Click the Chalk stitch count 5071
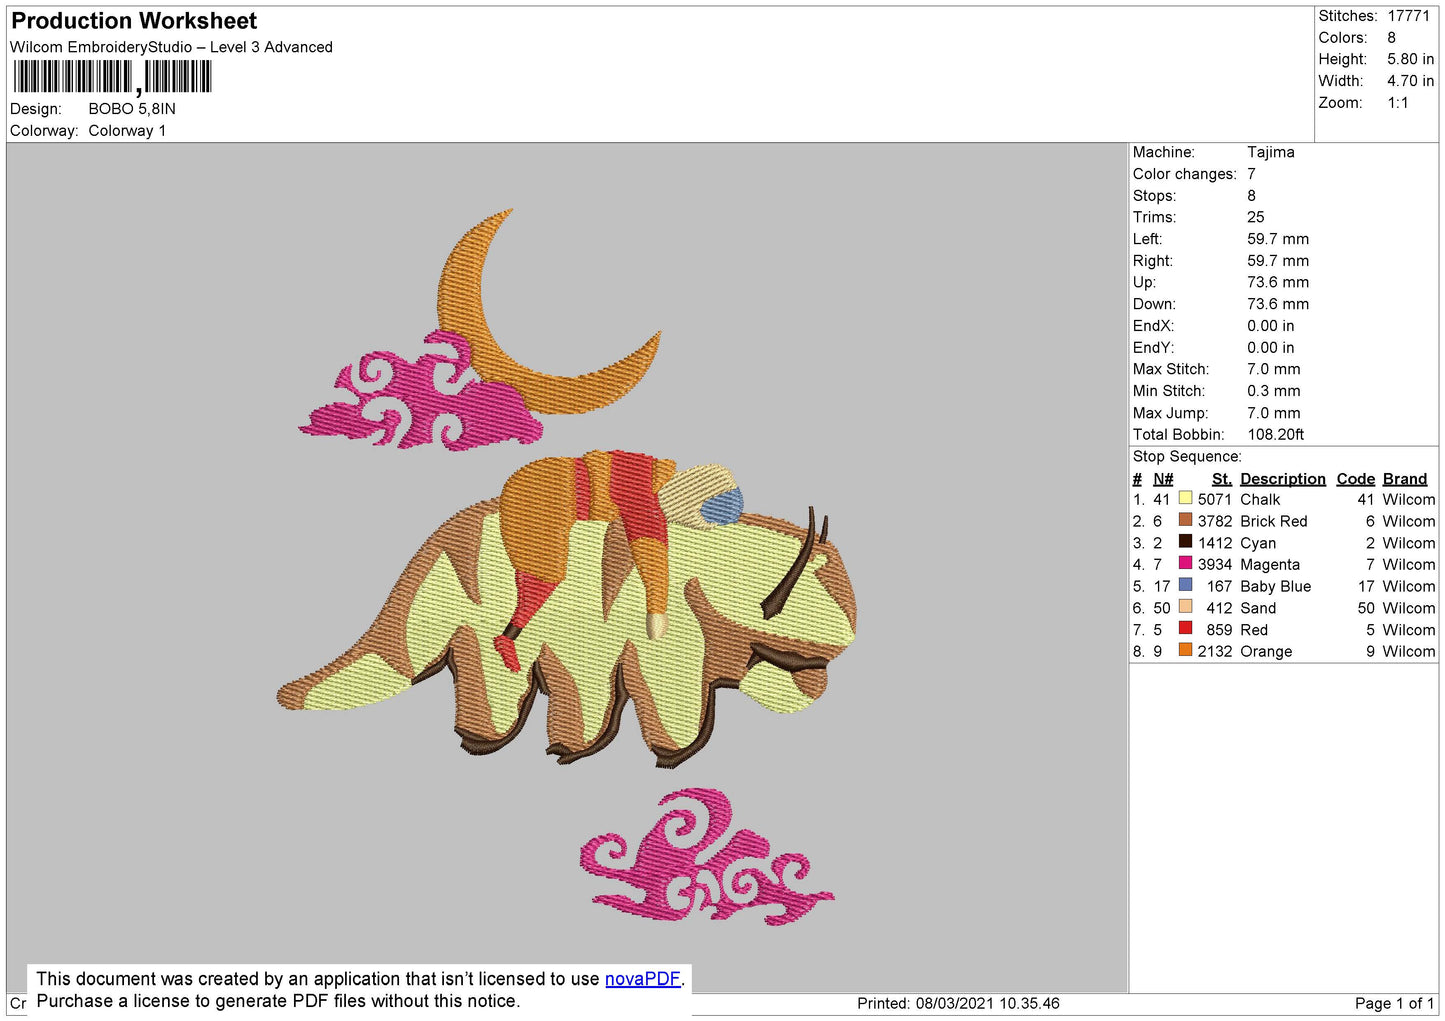Screen dimensions: 1445x1021 [x=1214, y=499]
